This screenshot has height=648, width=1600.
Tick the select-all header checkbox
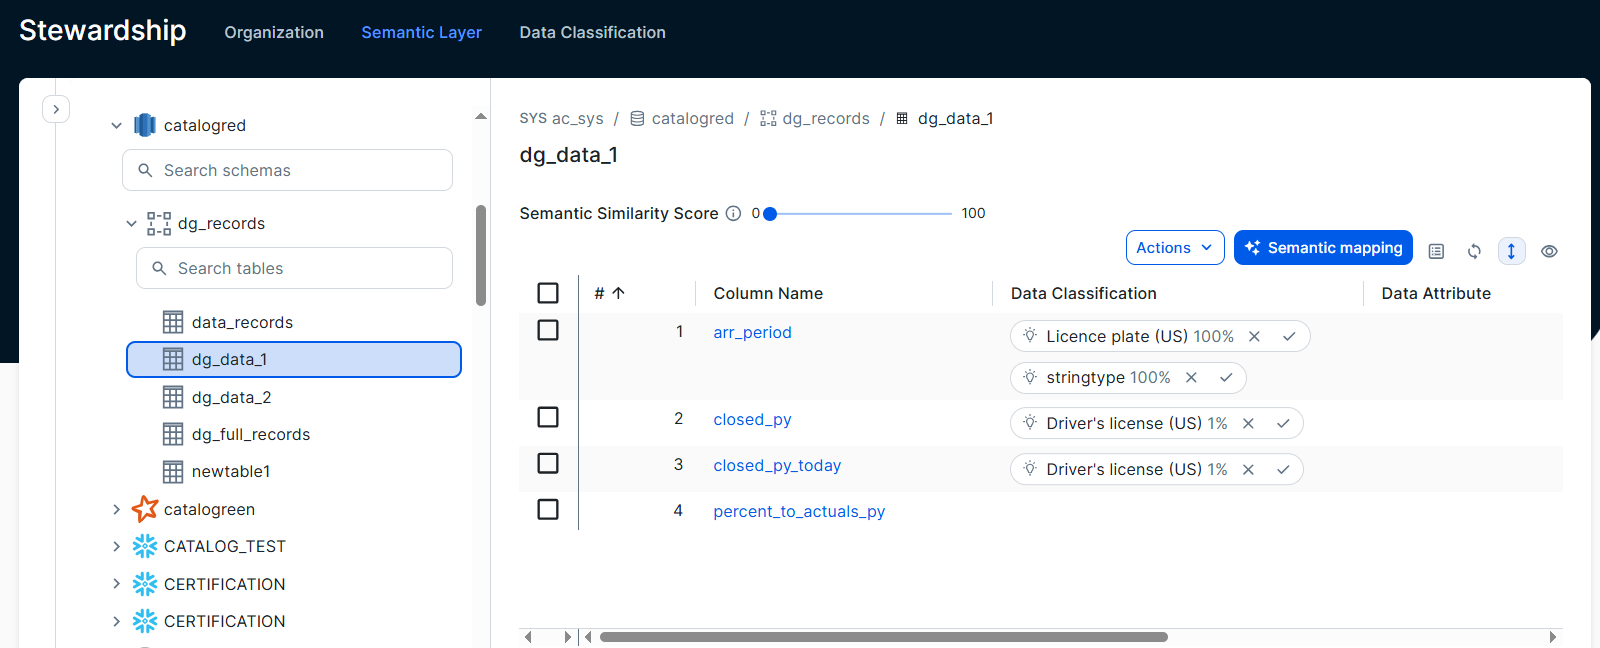pos(548,293)
